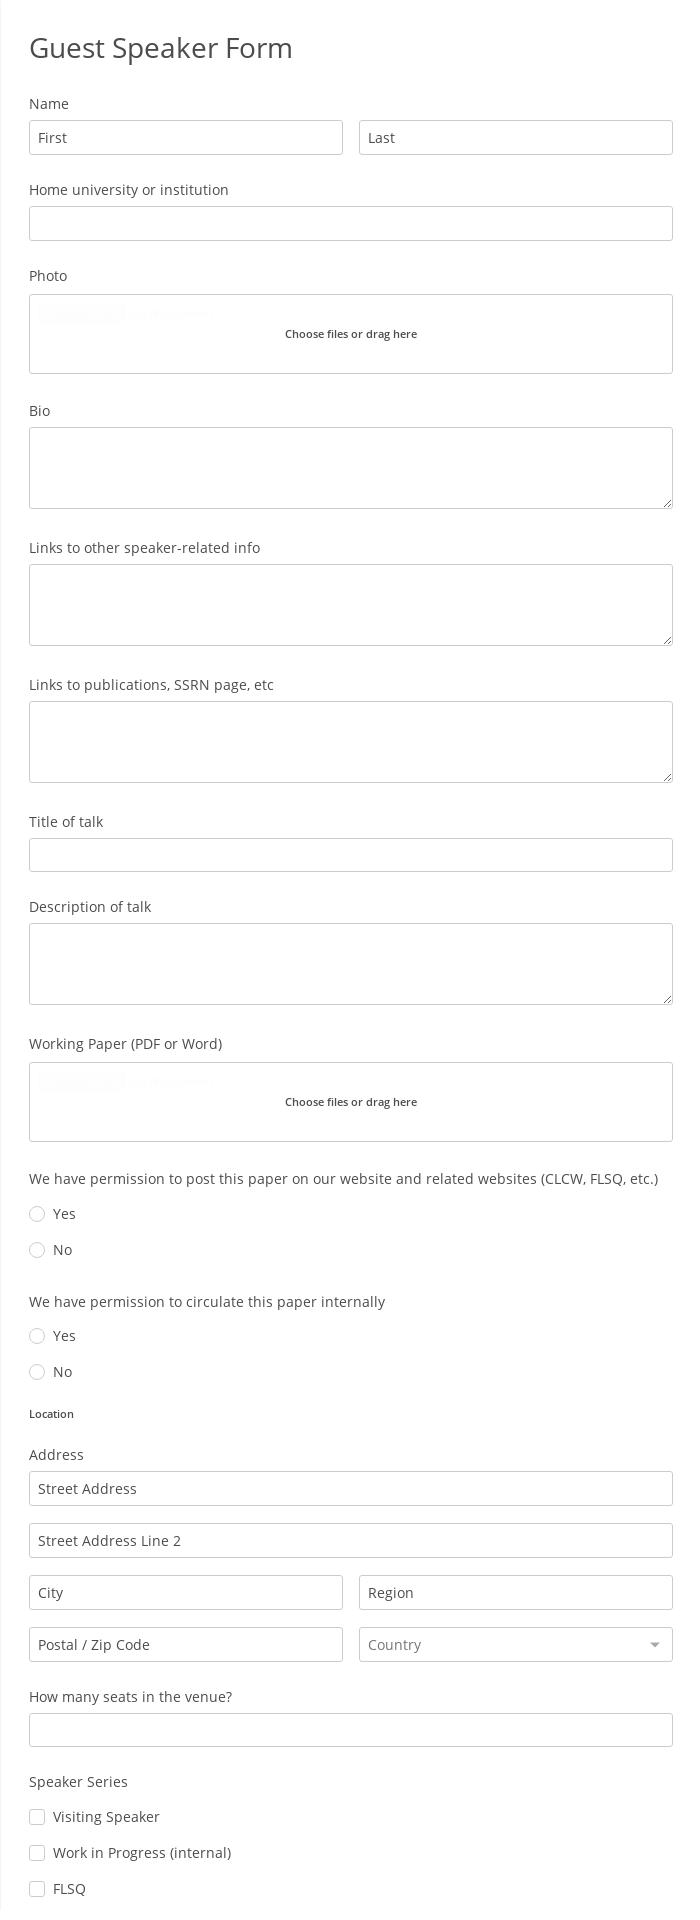Viewport: 700px width, 1920px height.
Task: Open the Photo file upload area
Action: pyautogui.click(x=350, y=333)
